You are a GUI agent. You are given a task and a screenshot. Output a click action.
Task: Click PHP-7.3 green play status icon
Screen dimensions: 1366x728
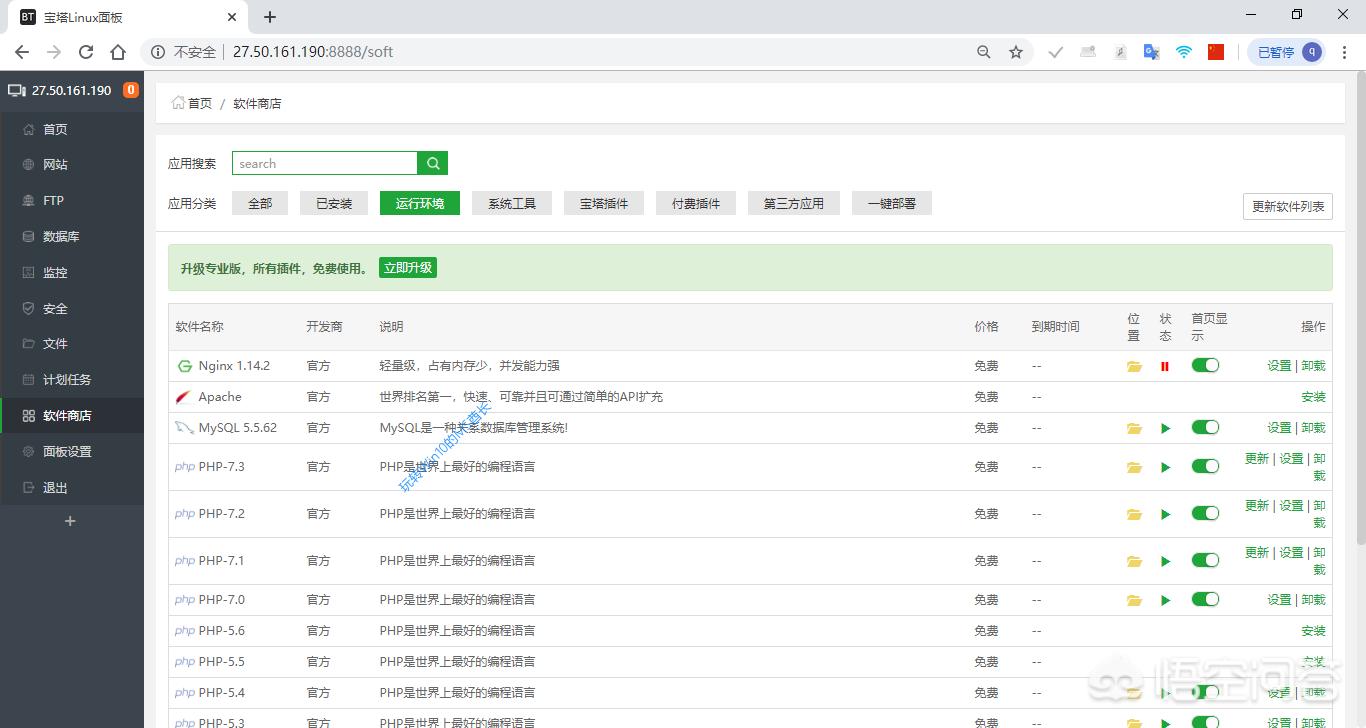[x=1165, y=468]
